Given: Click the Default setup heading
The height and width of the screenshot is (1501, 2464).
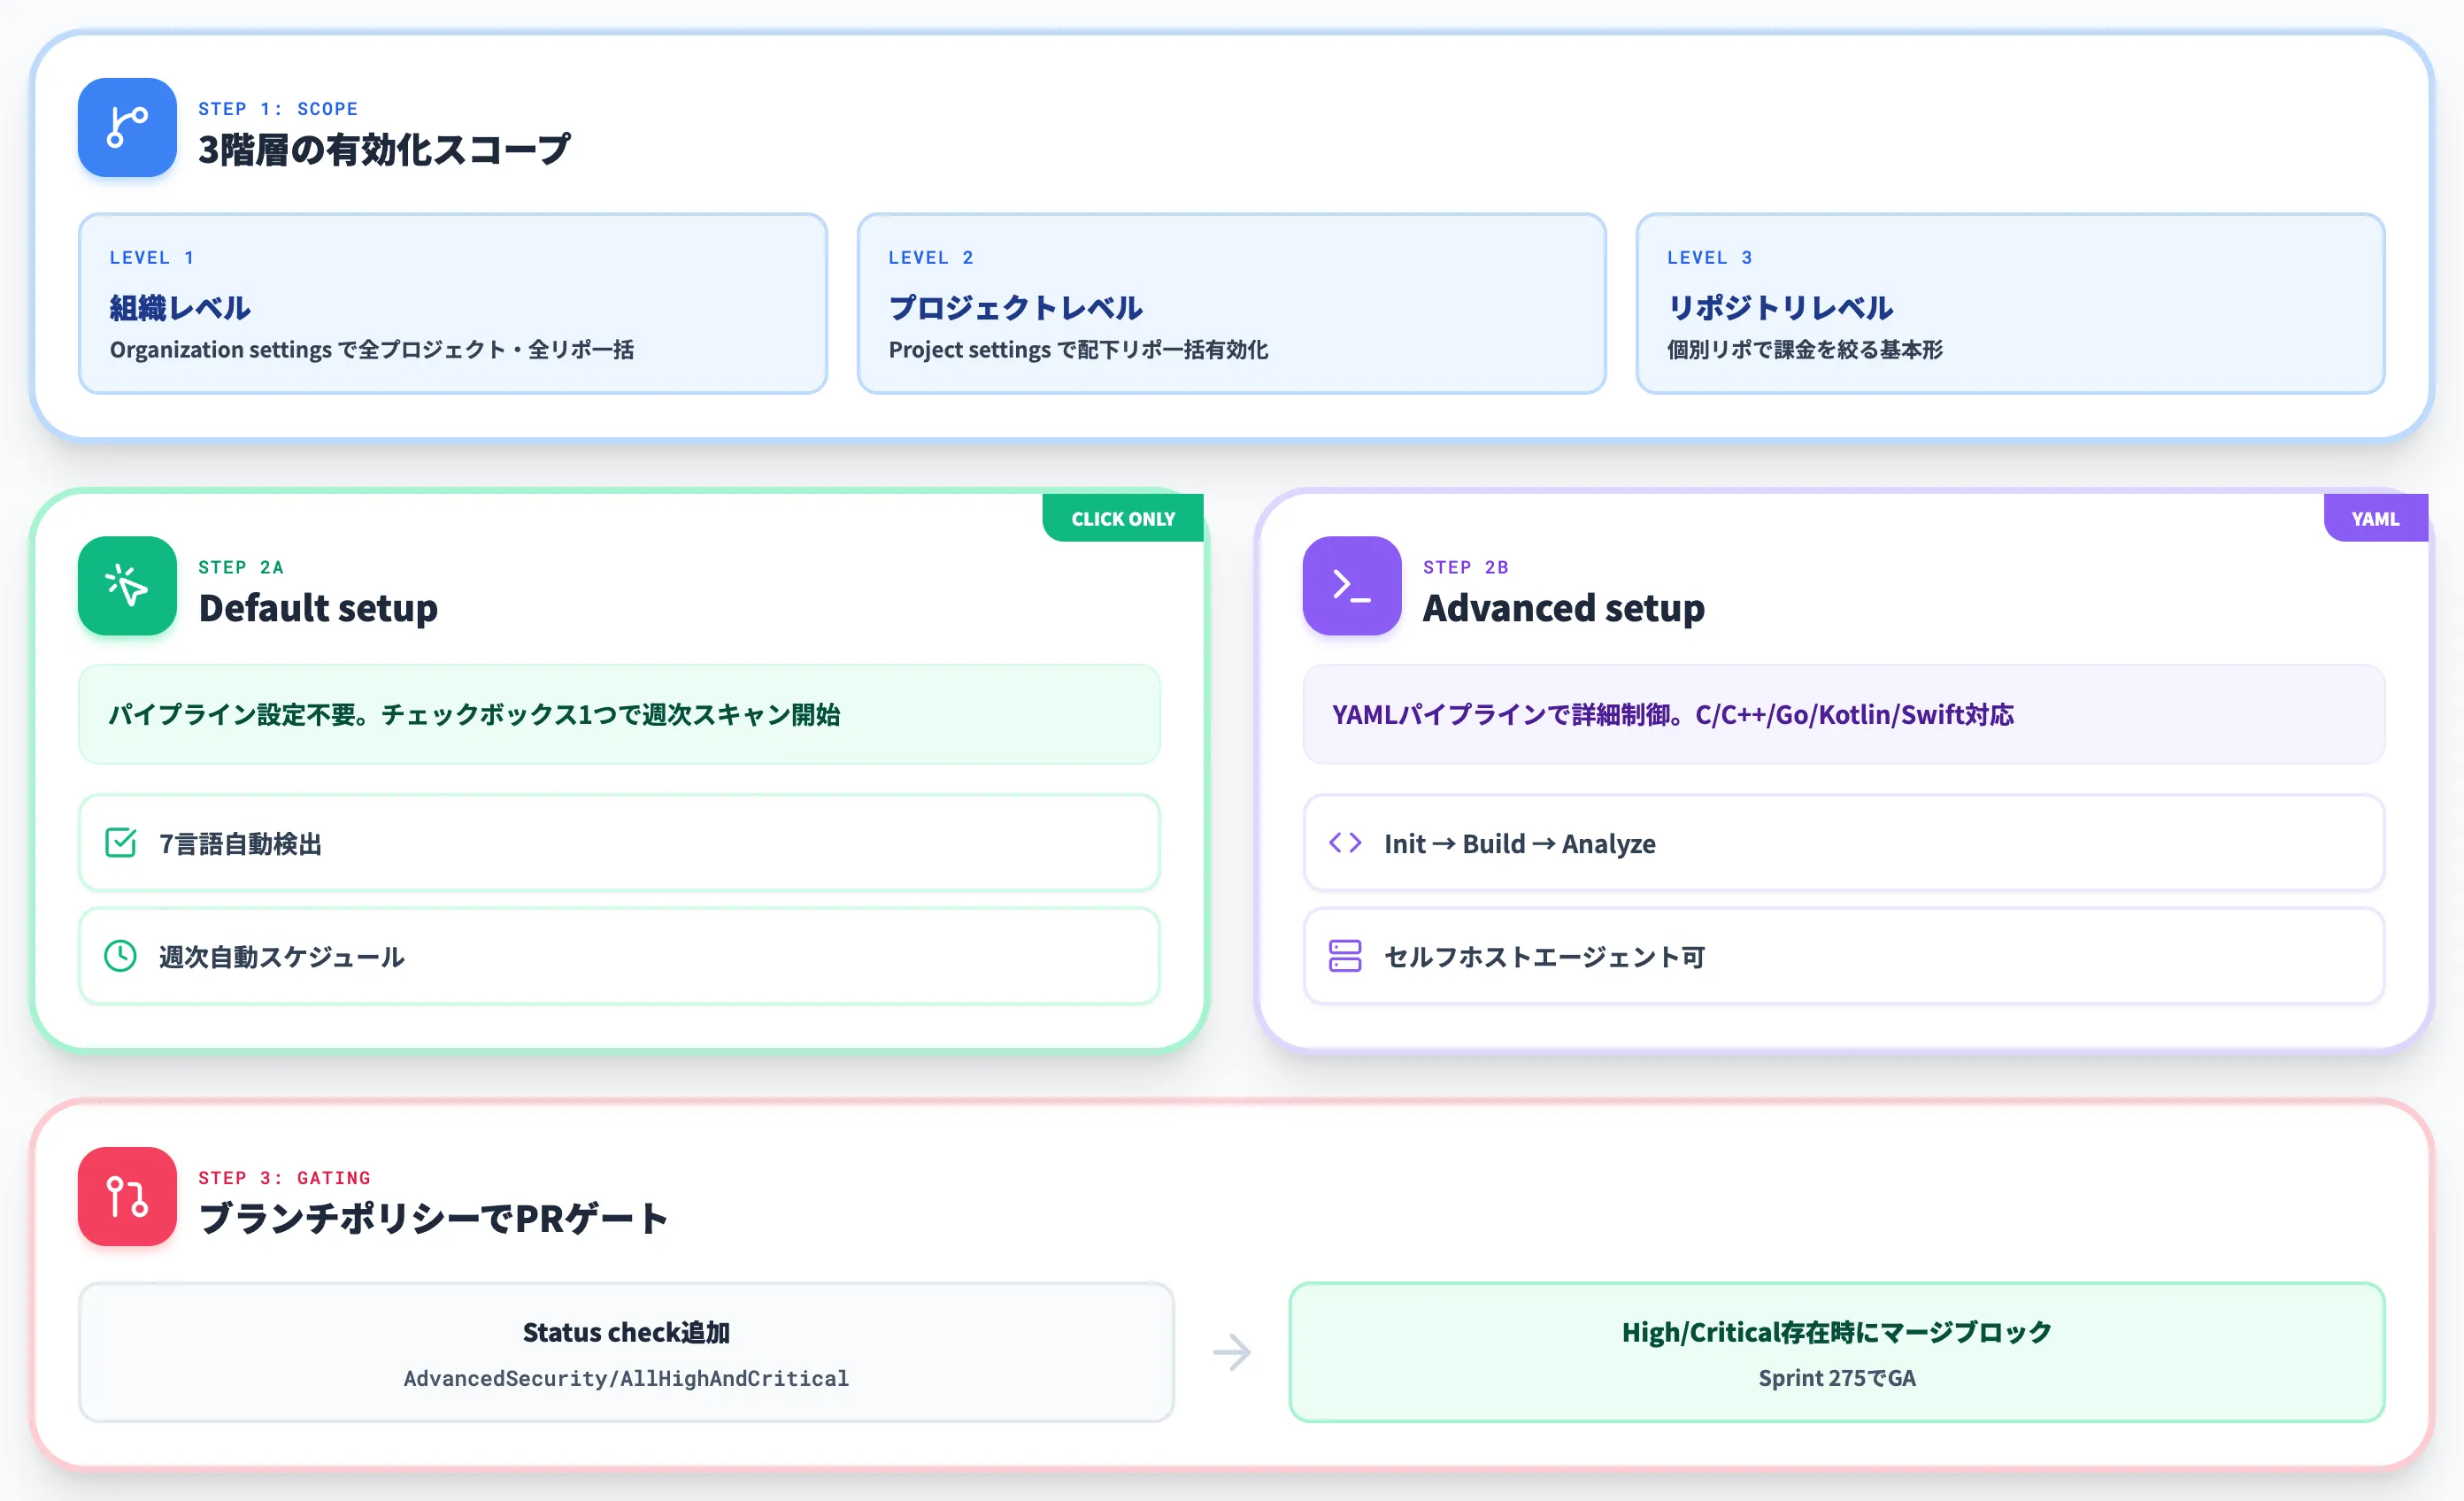Looking at the screenshot, I should [318, 608].
